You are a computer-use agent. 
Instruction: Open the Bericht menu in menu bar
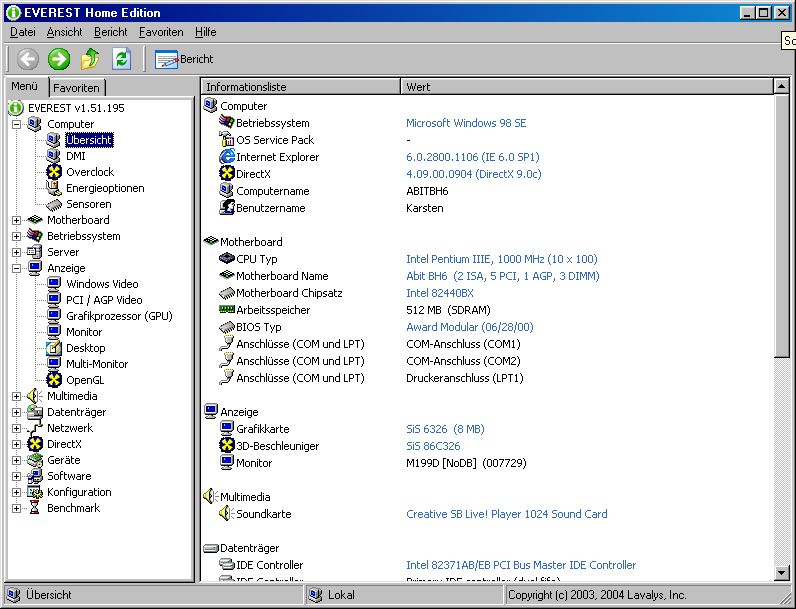point(110,32)
